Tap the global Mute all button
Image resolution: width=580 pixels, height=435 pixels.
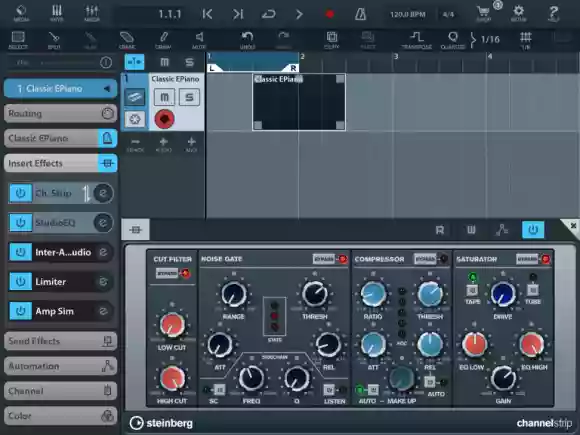coord(164,62)
